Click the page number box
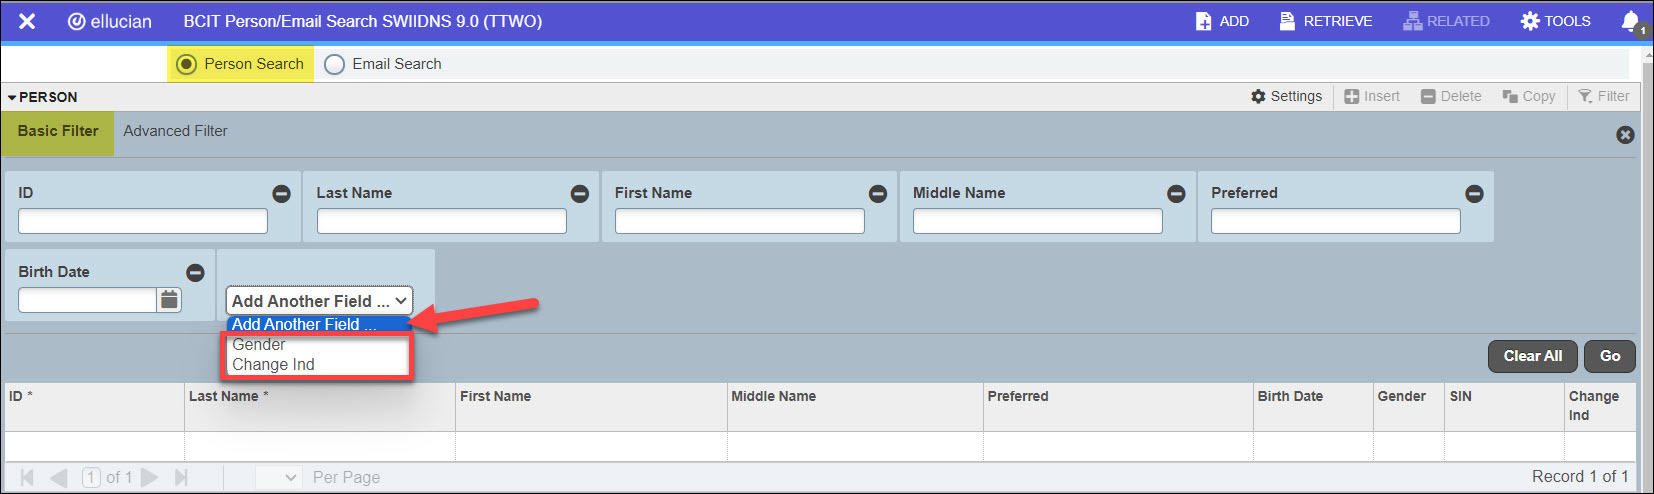This screenshot has width=1654, height=494. tap(91, 478)
